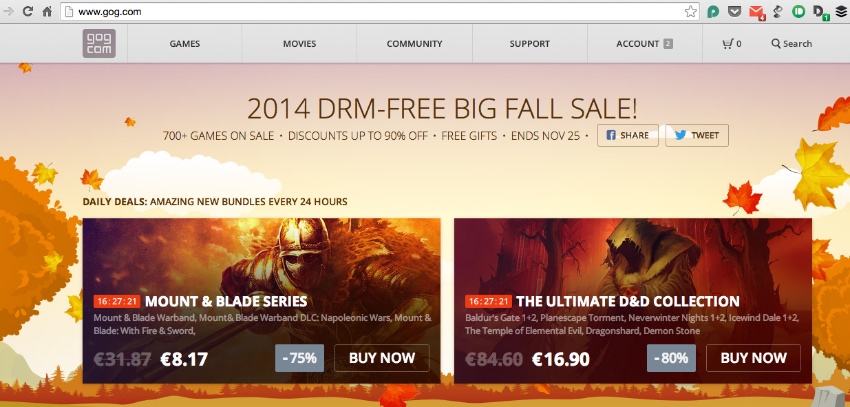This screenshot has width=850, height=407.
Task: Click the Buffer extension icon
Action: point(840,11)
